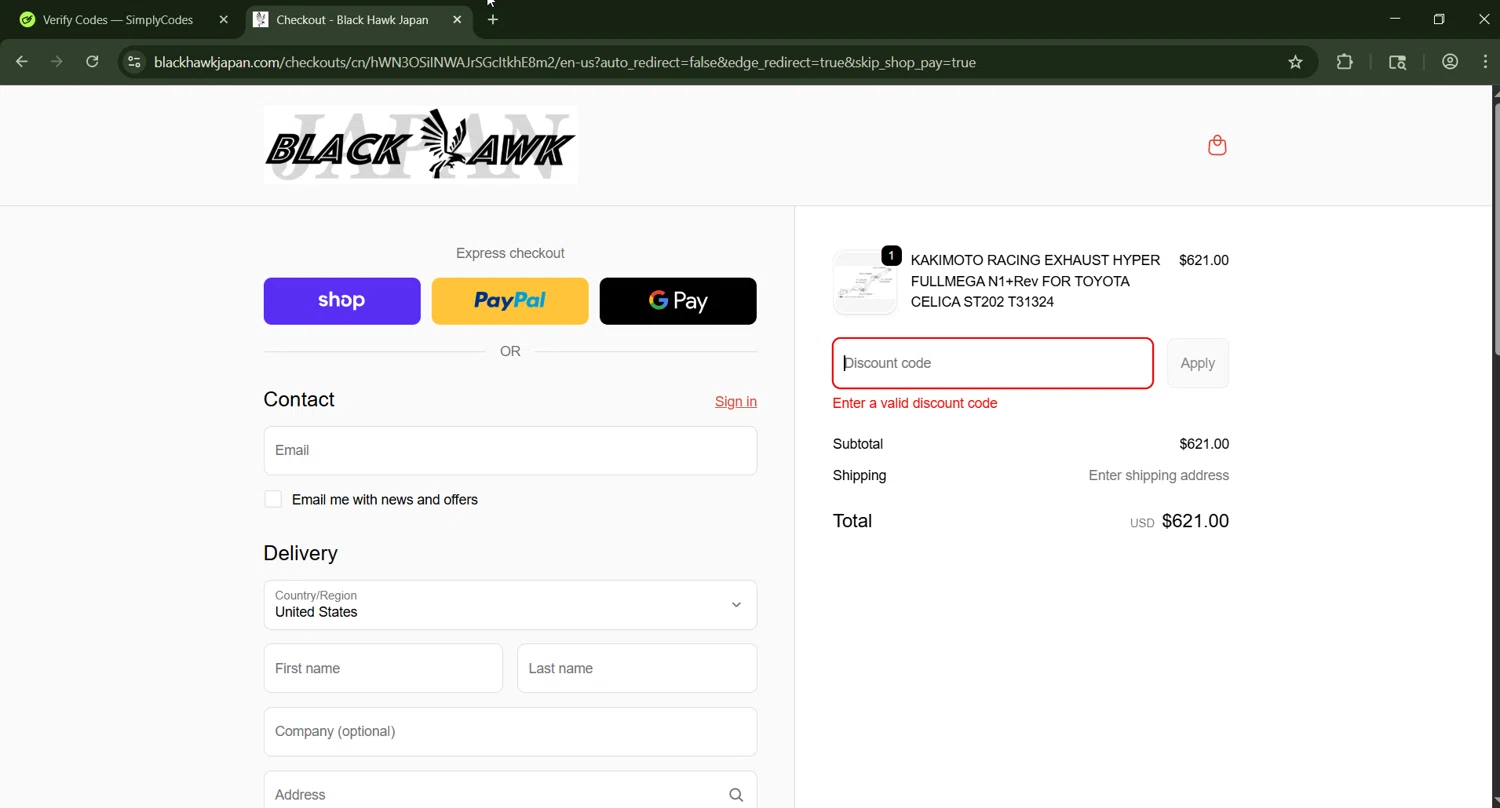
Task: Click into the Email field
Action: point(510,451)
